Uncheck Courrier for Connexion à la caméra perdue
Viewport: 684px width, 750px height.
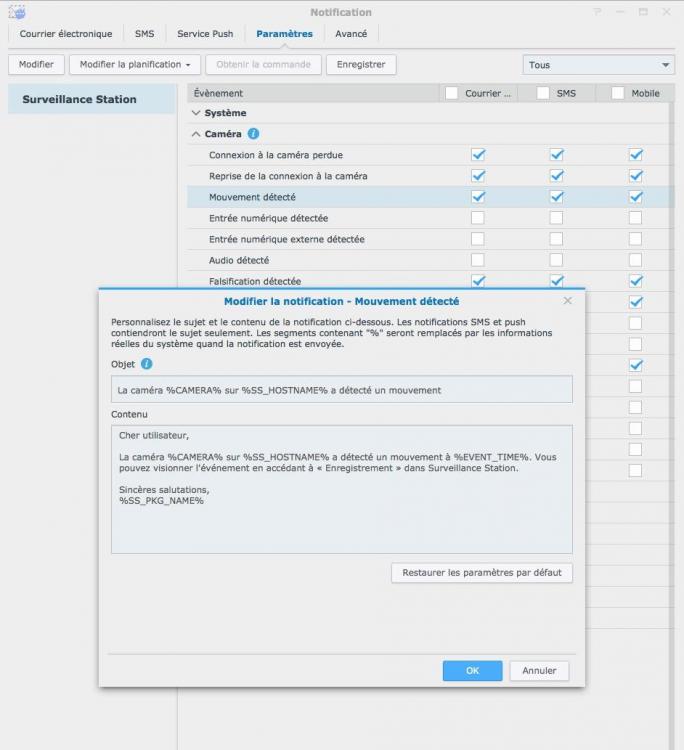[478, 154]
